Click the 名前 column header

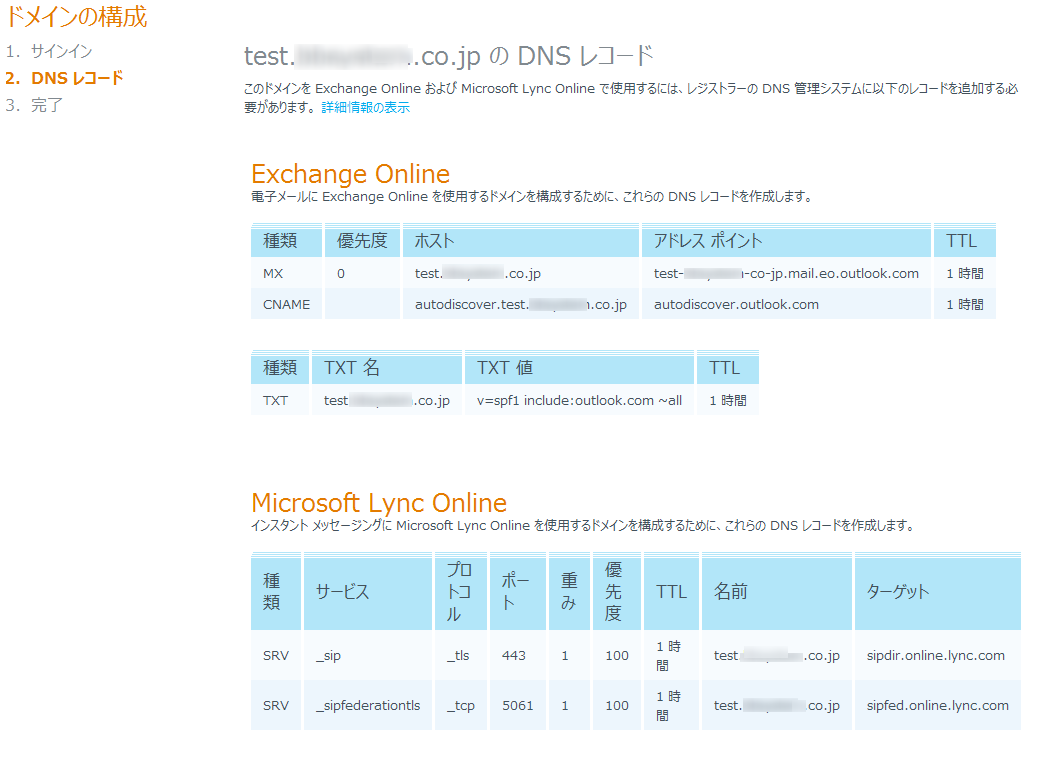click(777, 592)
